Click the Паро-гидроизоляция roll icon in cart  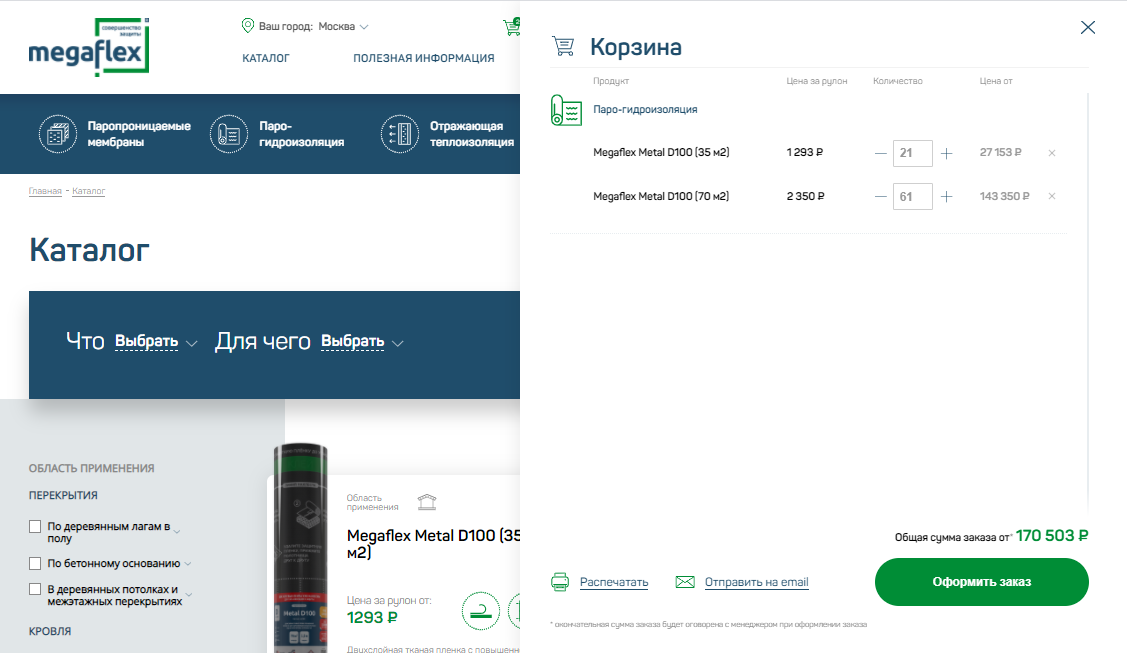[x=566, y=111]
